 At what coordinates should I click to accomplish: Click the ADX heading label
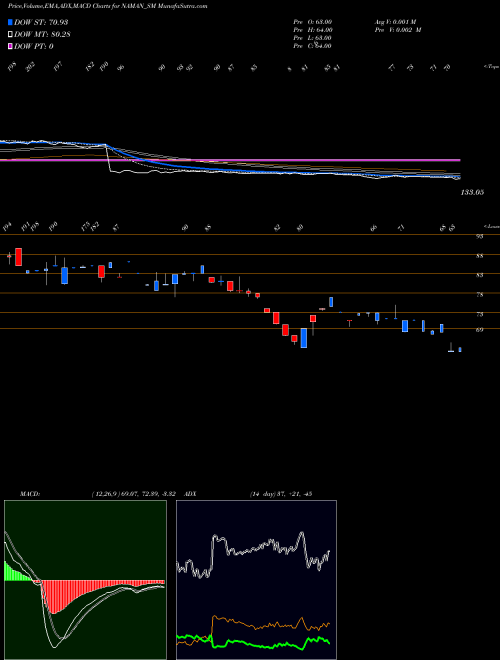pyautogui.click(x=190, y=494)
